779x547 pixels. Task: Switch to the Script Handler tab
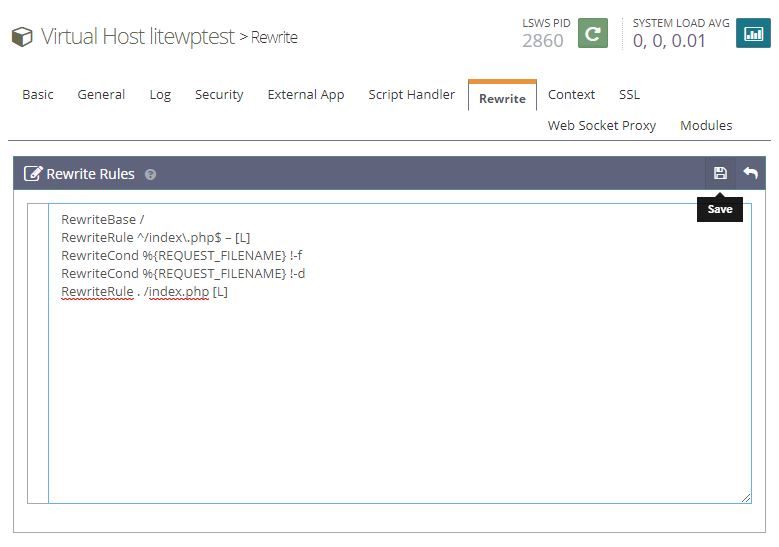411,94
